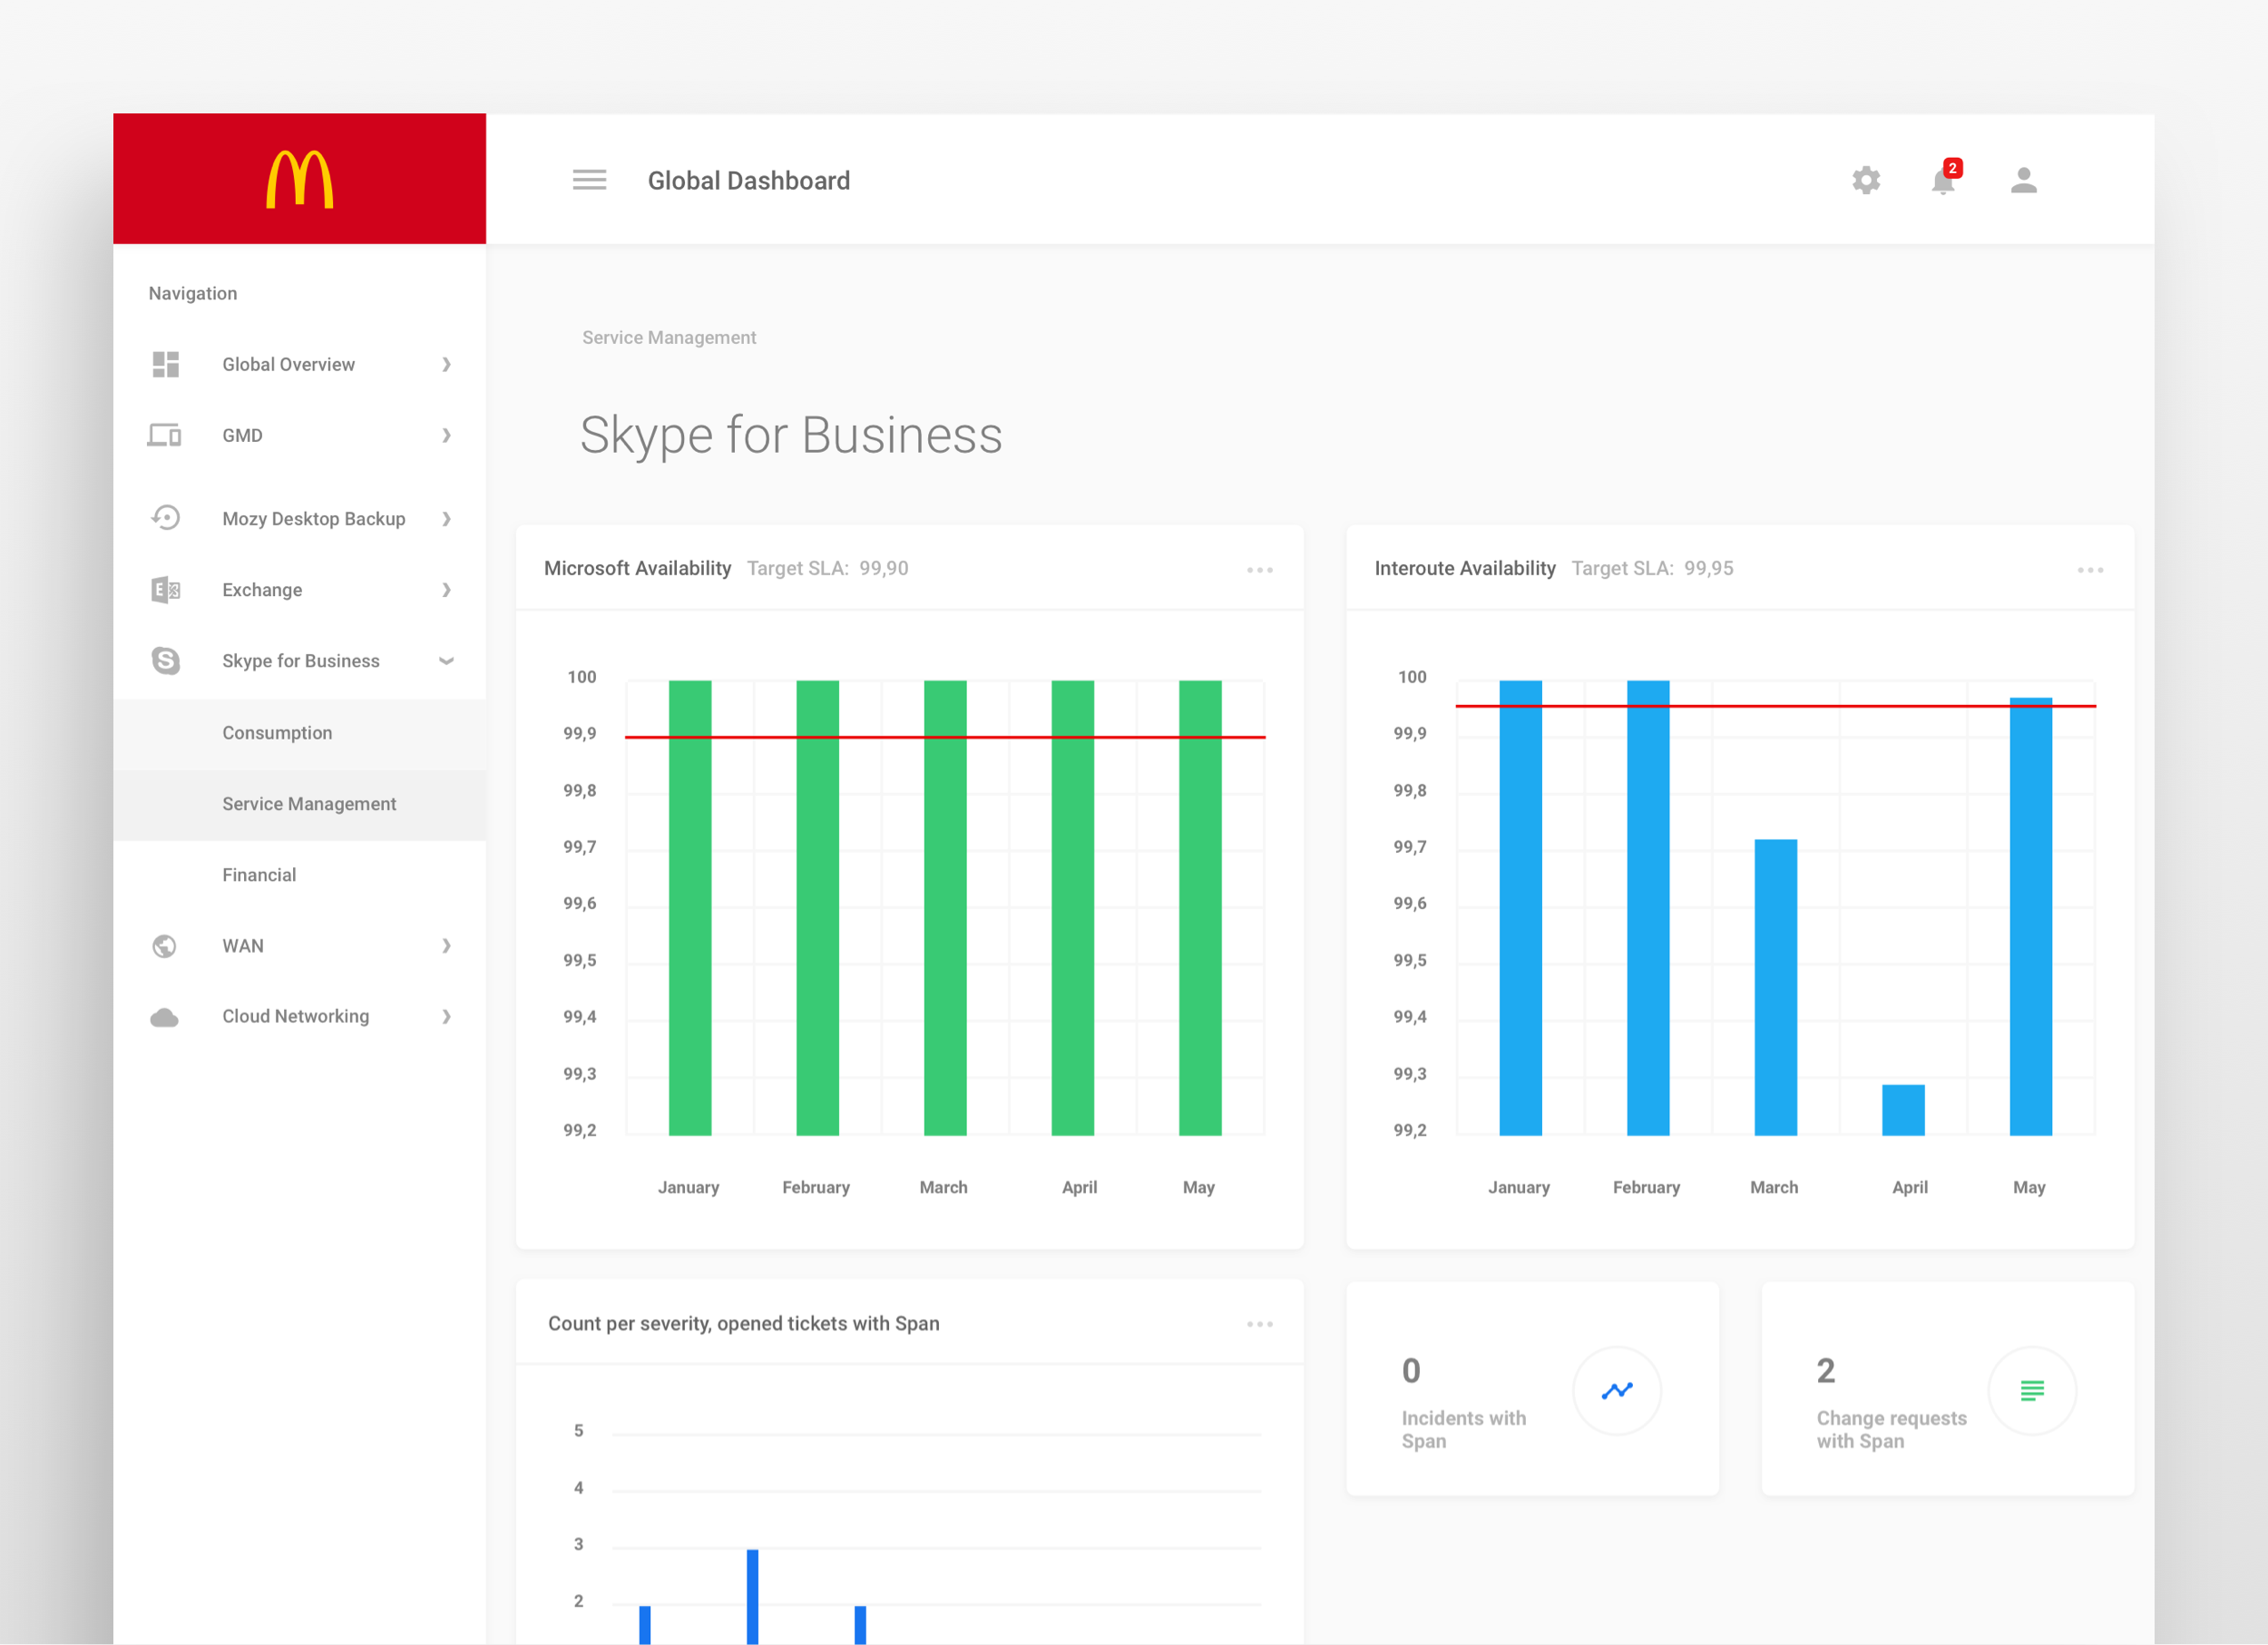Image resolution: width=2268 pixels, height=1645 pixels.
Task: Select the Service Management submenu item
Action: click(x=299, y=804)
